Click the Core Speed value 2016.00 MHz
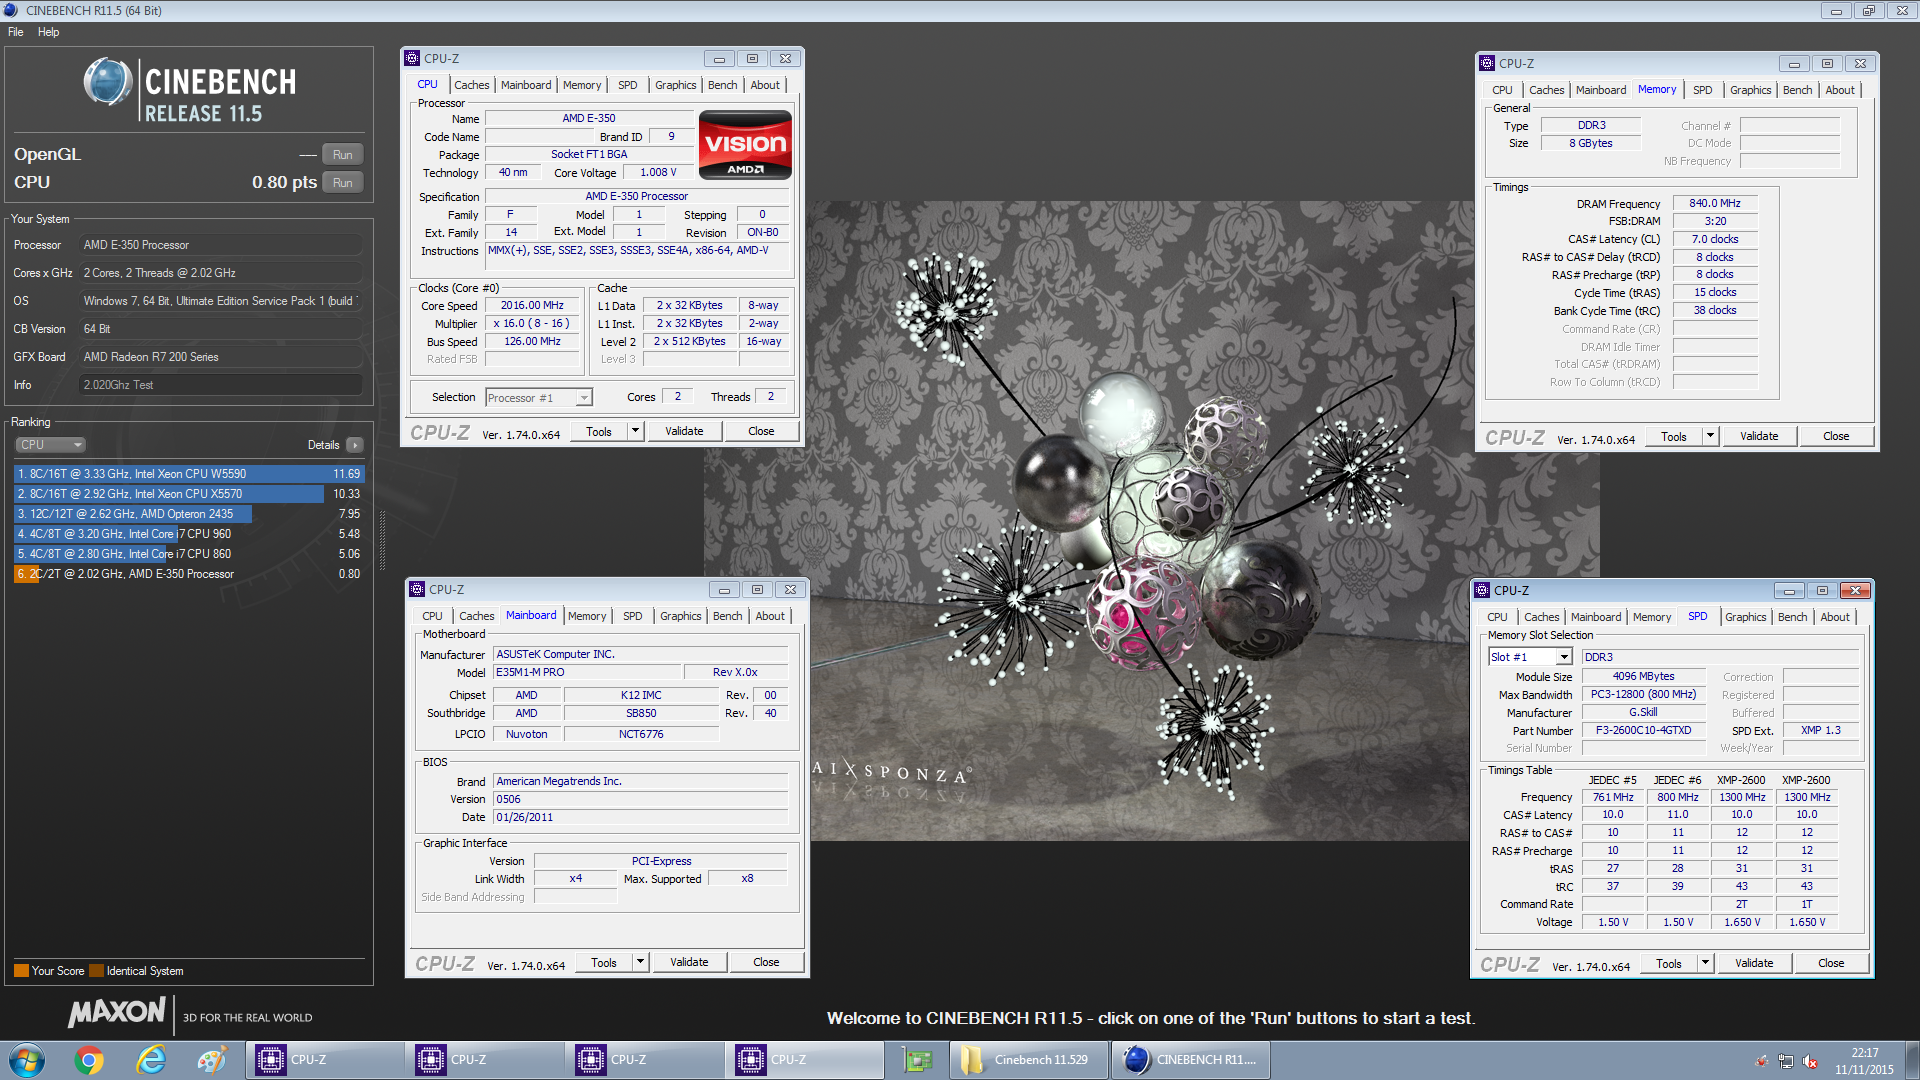Screen dimensions: 1920x1080 pyautogui.click(x=532, y=306)
